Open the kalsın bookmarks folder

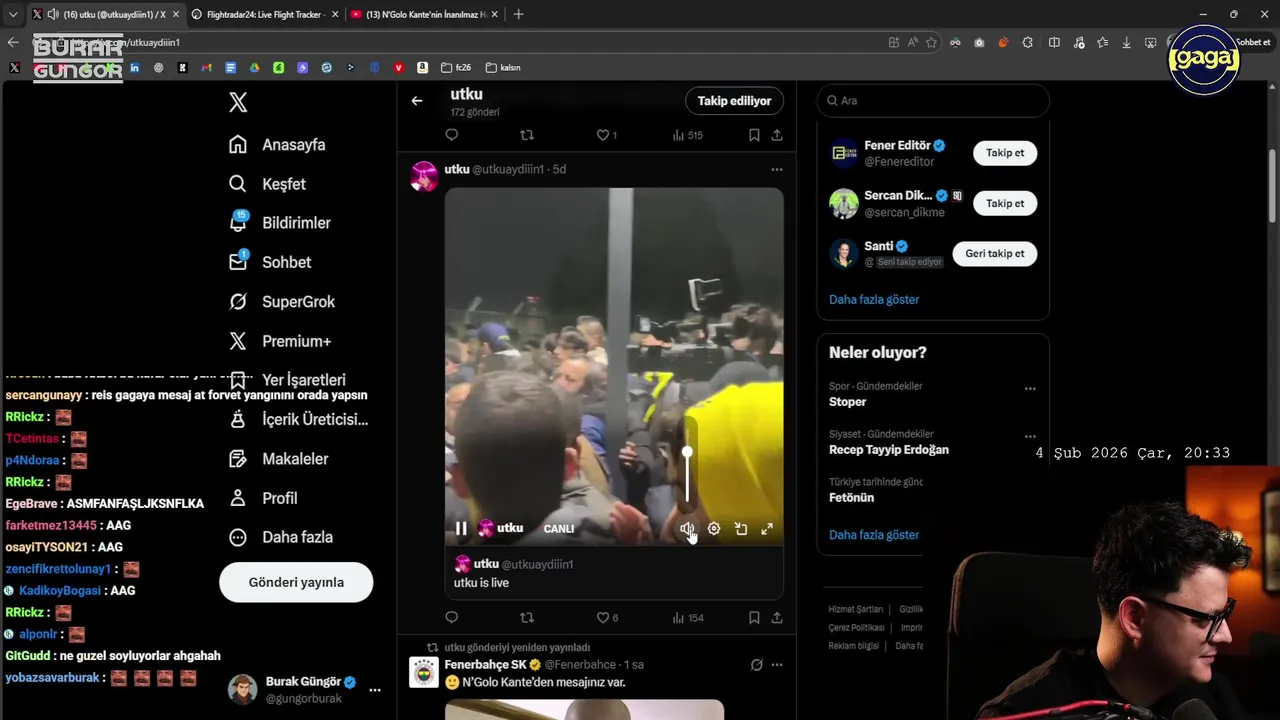pos(503,67)
